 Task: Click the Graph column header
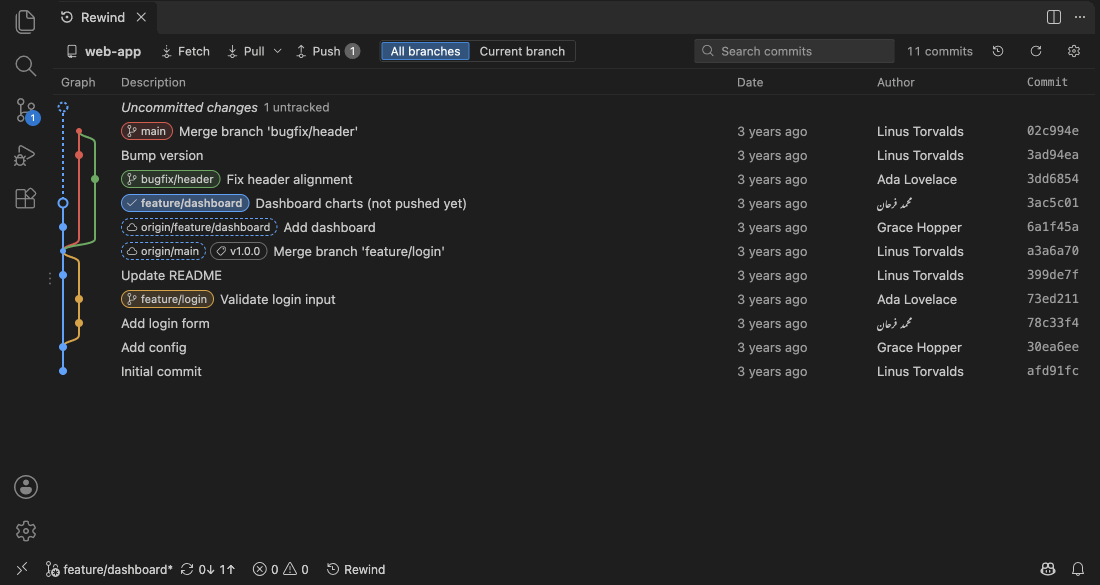pyautogui.click(x=78, y=82)
